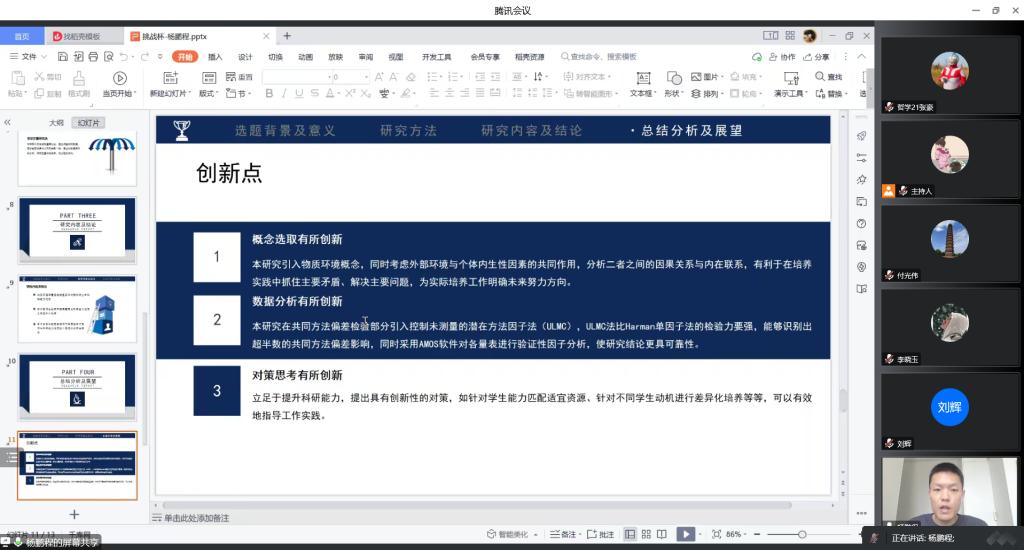Click the save icon in quick toolbar
The height and width of the screenshot is (550, 1024).
coord(62,57)
